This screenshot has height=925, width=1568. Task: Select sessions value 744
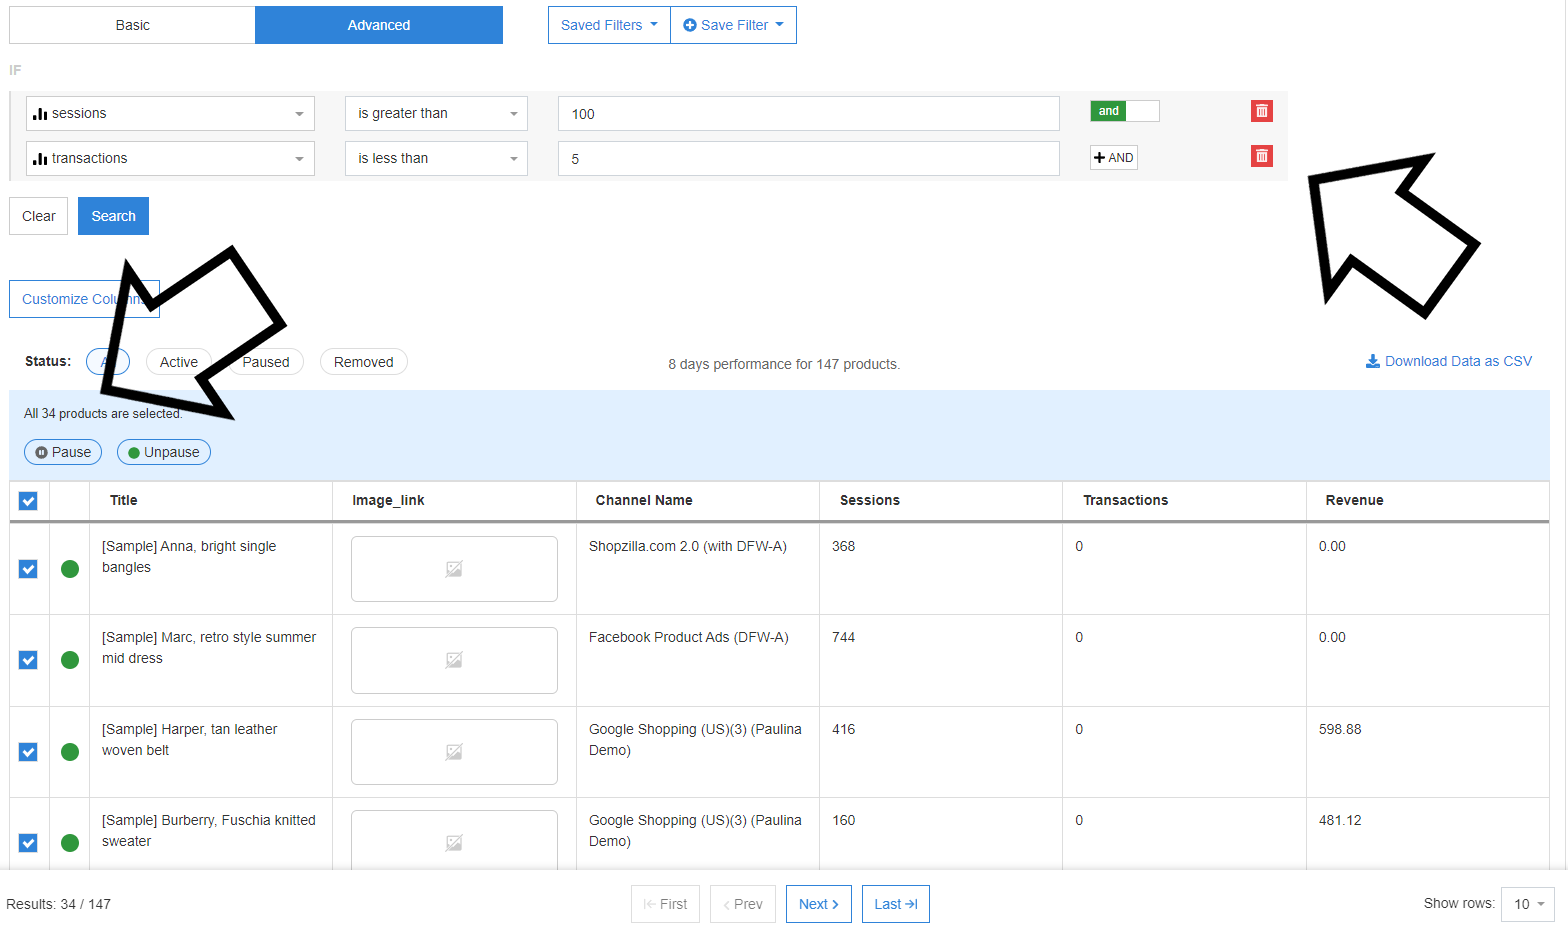pyautogui.click(x=844, y=637)
